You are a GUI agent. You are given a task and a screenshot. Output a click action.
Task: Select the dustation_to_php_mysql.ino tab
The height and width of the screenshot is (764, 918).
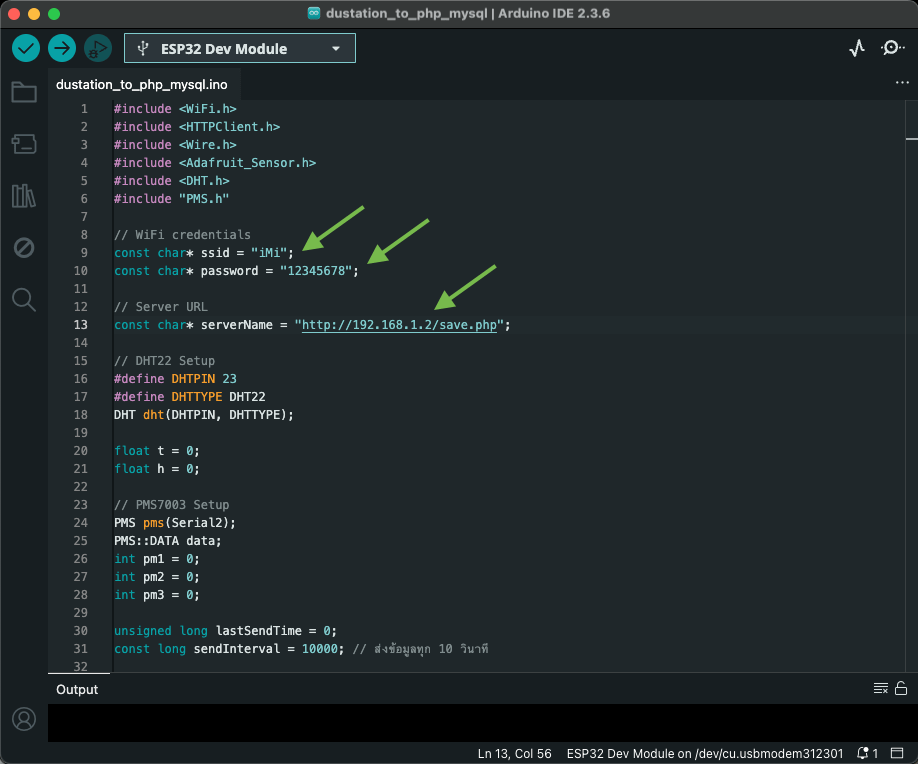pos(142,85)
